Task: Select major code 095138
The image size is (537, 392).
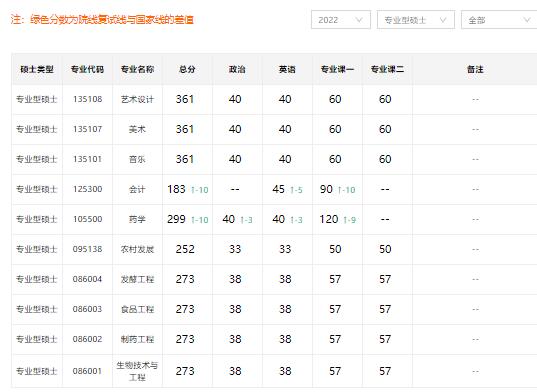Action: [87, 249]
